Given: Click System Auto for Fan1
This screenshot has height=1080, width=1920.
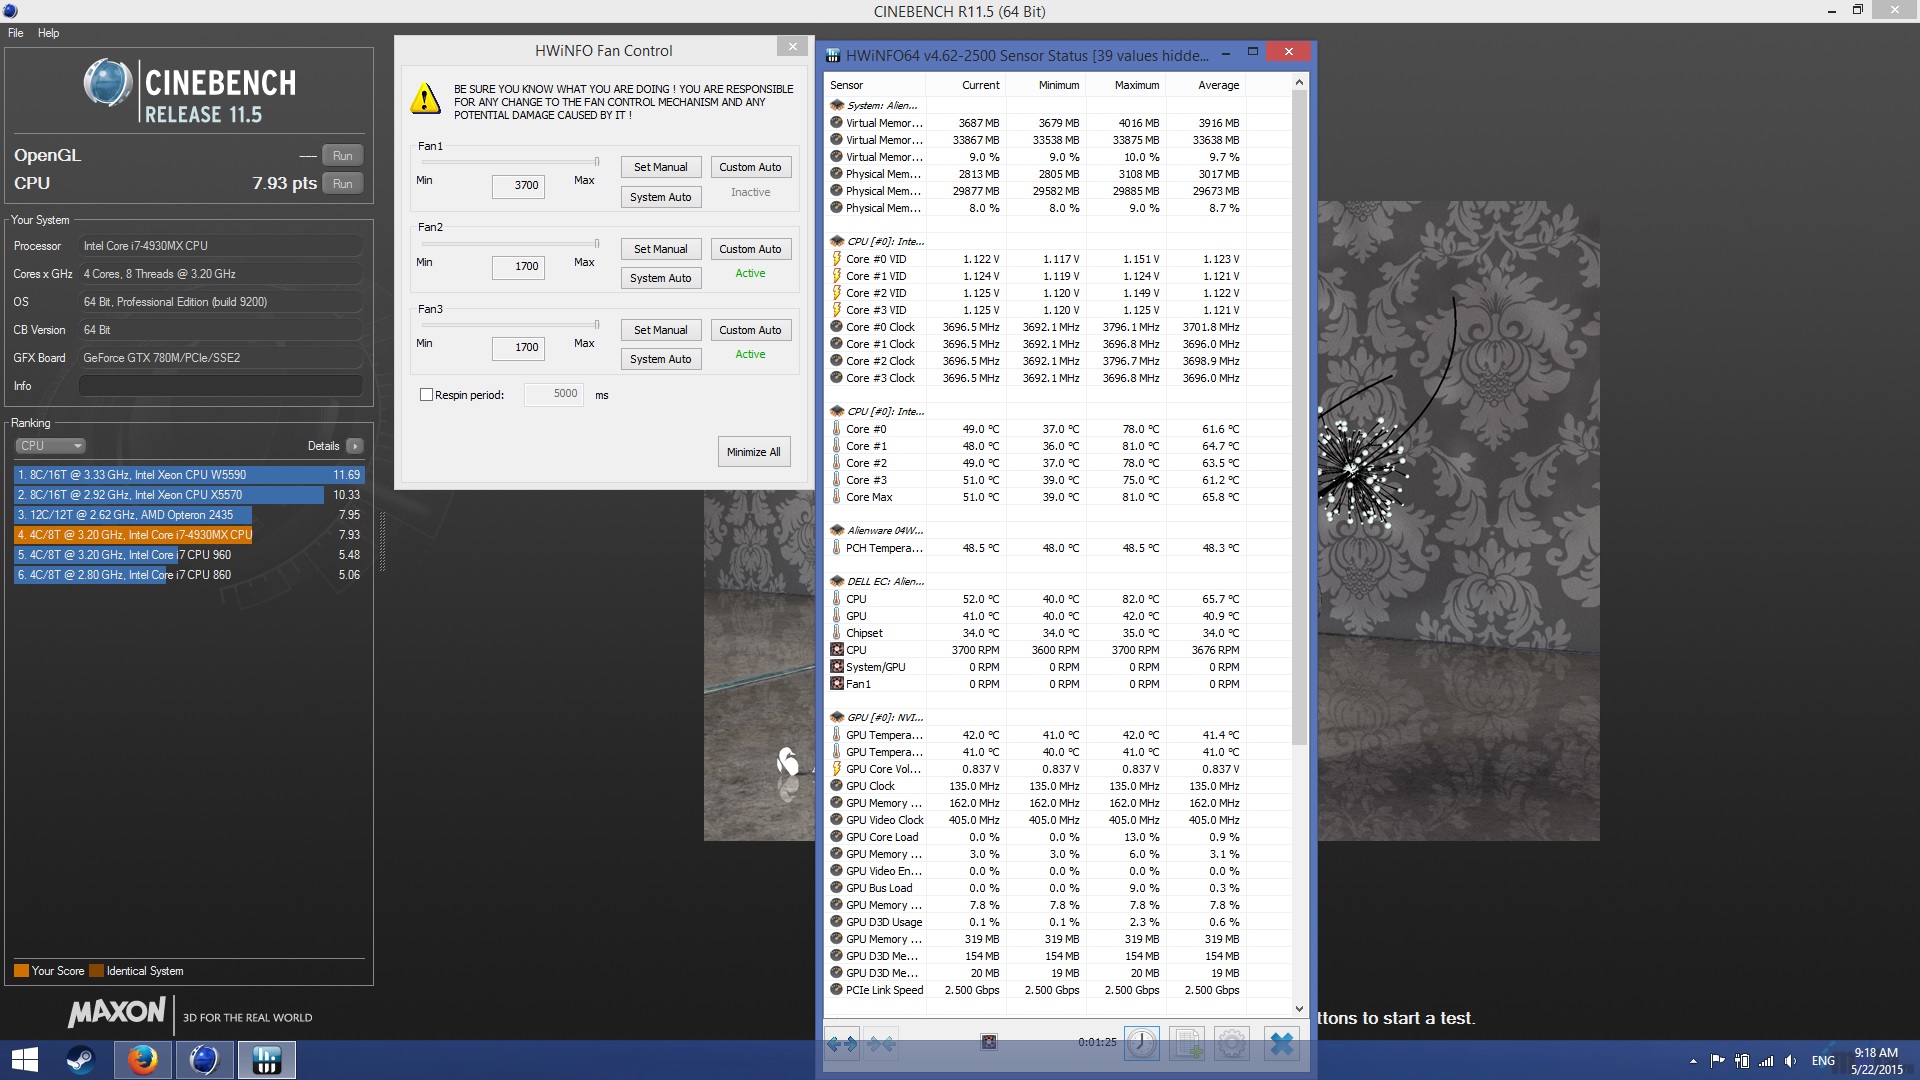Looking at the screenshot, I should [x=661, y=197].
